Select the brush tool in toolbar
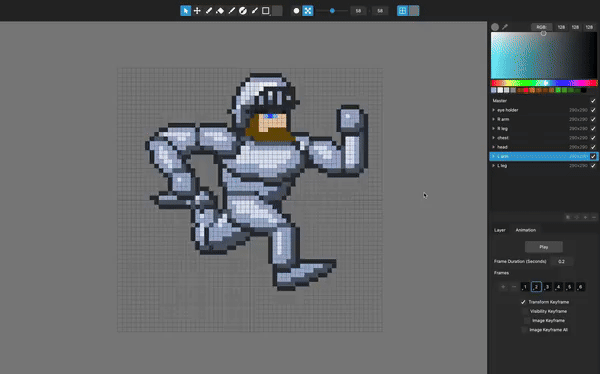 tap(254, 11)
